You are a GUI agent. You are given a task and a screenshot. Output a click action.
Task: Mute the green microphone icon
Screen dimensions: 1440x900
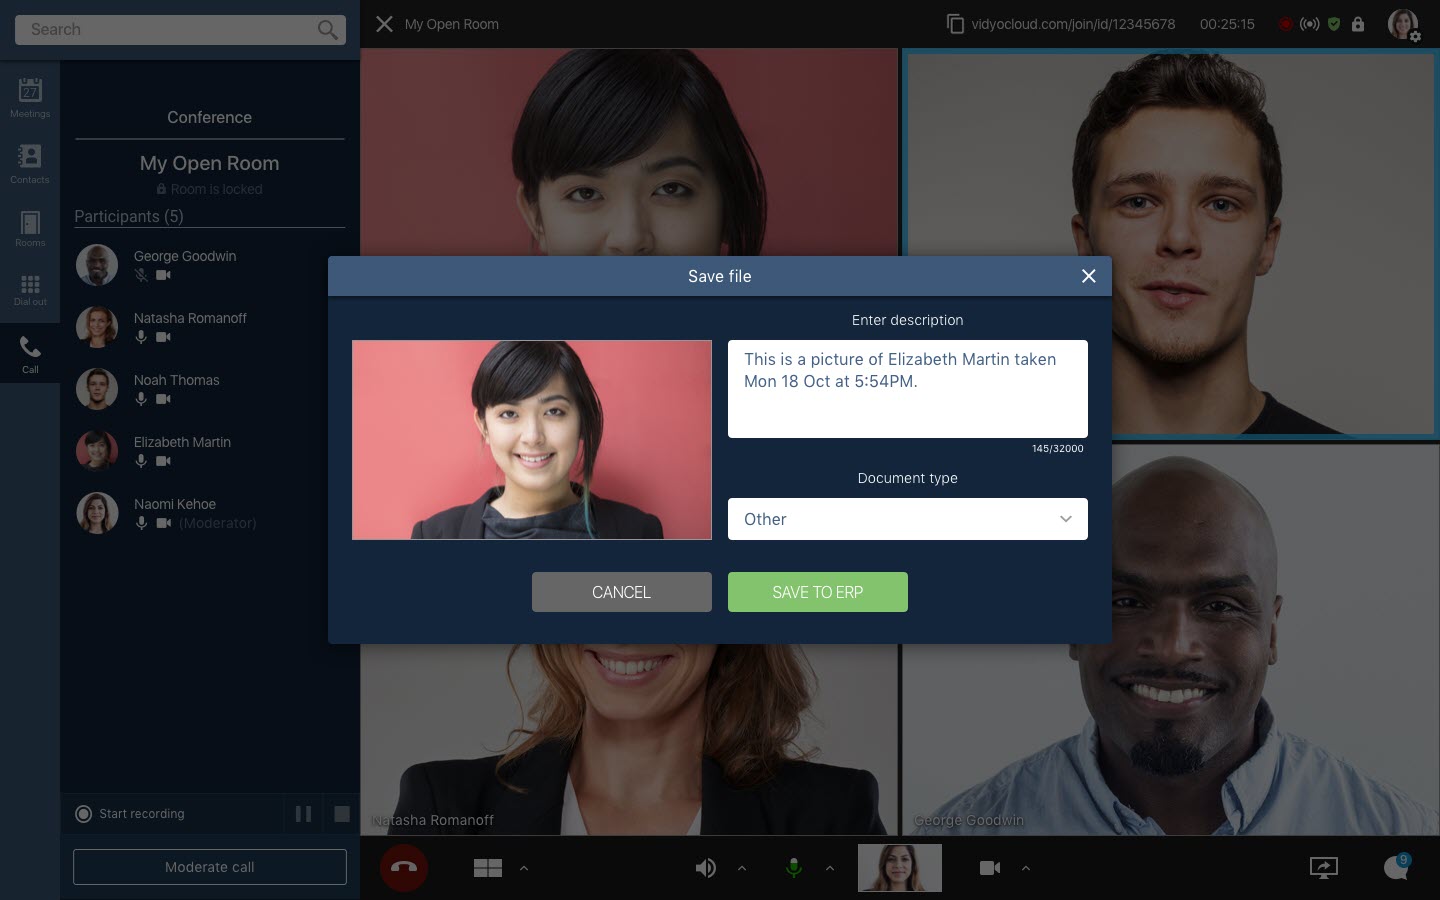pos(794,868)
